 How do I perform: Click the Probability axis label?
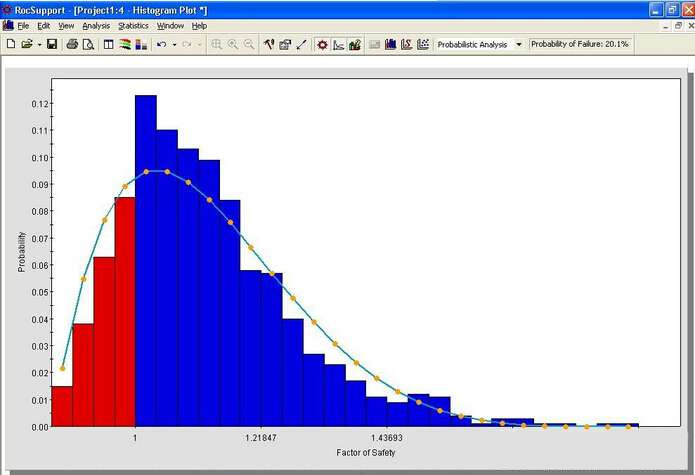pyautogui.click(x=21, y=252)
